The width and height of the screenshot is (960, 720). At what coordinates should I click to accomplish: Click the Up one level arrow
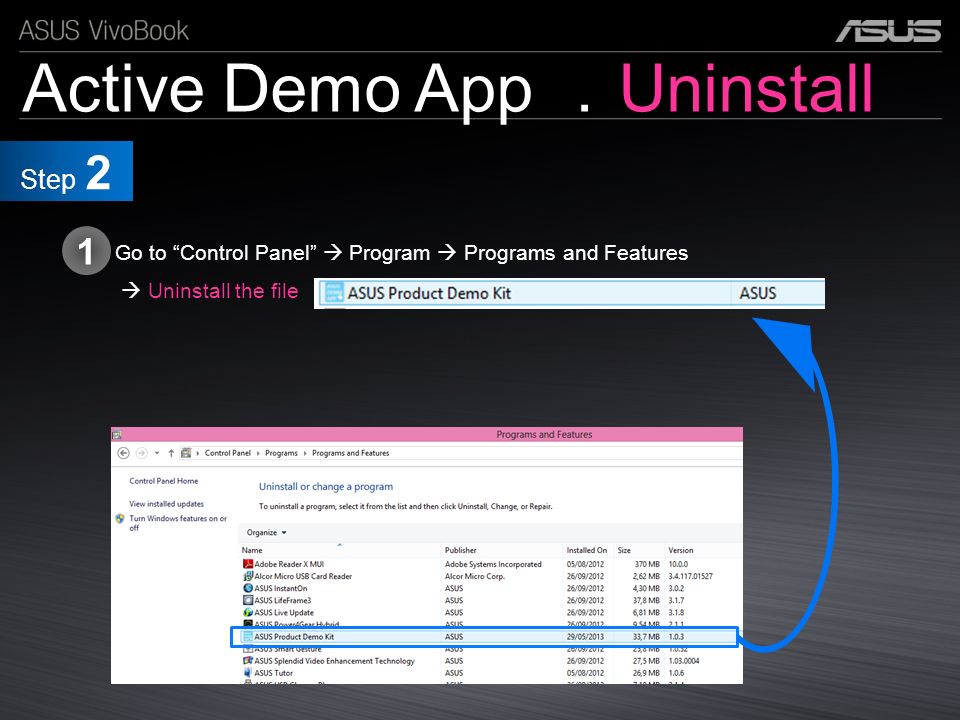(x=171, y=453)
